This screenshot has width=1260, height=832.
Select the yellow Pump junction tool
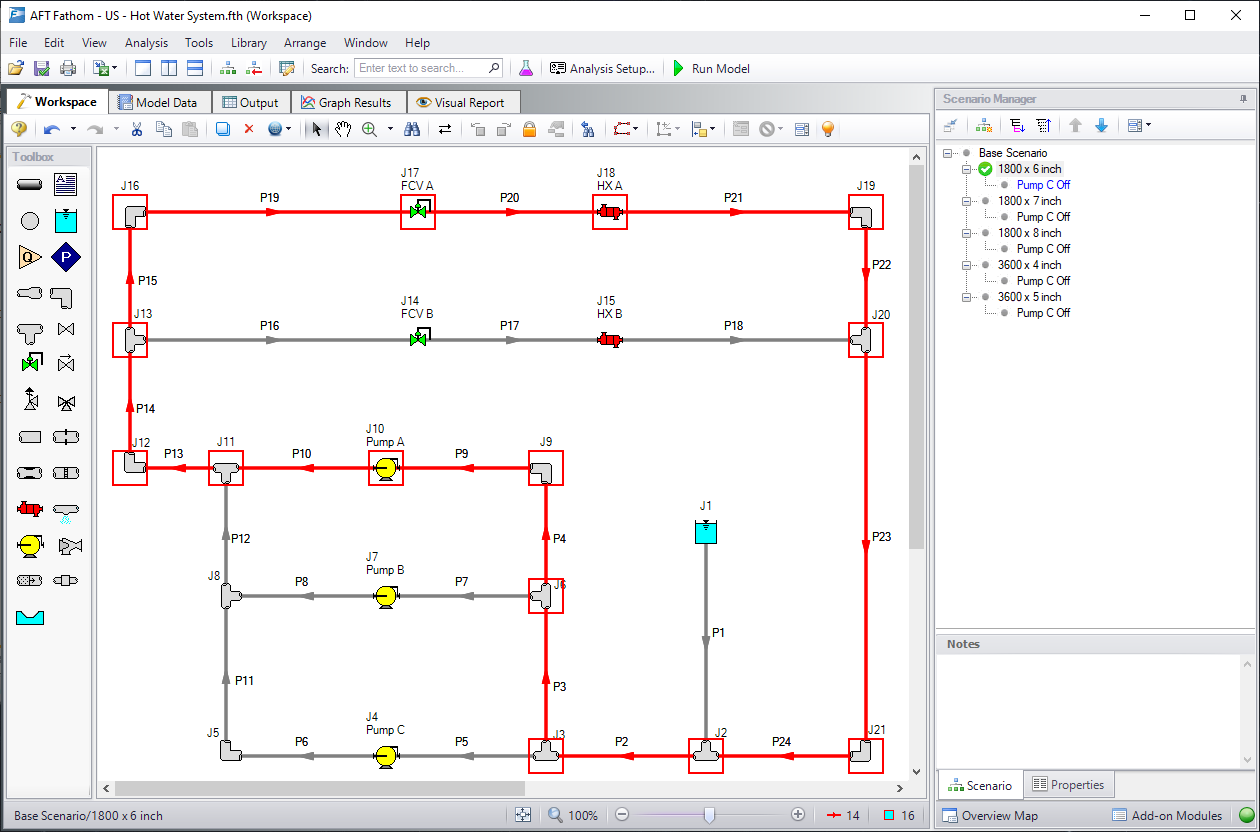click(30, 545)
